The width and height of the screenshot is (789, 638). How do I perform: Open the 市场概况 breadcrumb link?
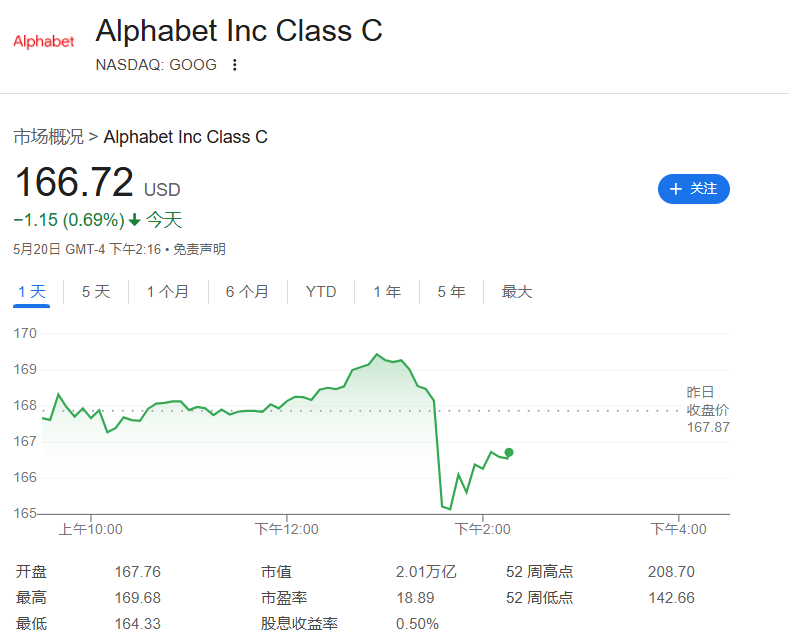tap(48, 137)
